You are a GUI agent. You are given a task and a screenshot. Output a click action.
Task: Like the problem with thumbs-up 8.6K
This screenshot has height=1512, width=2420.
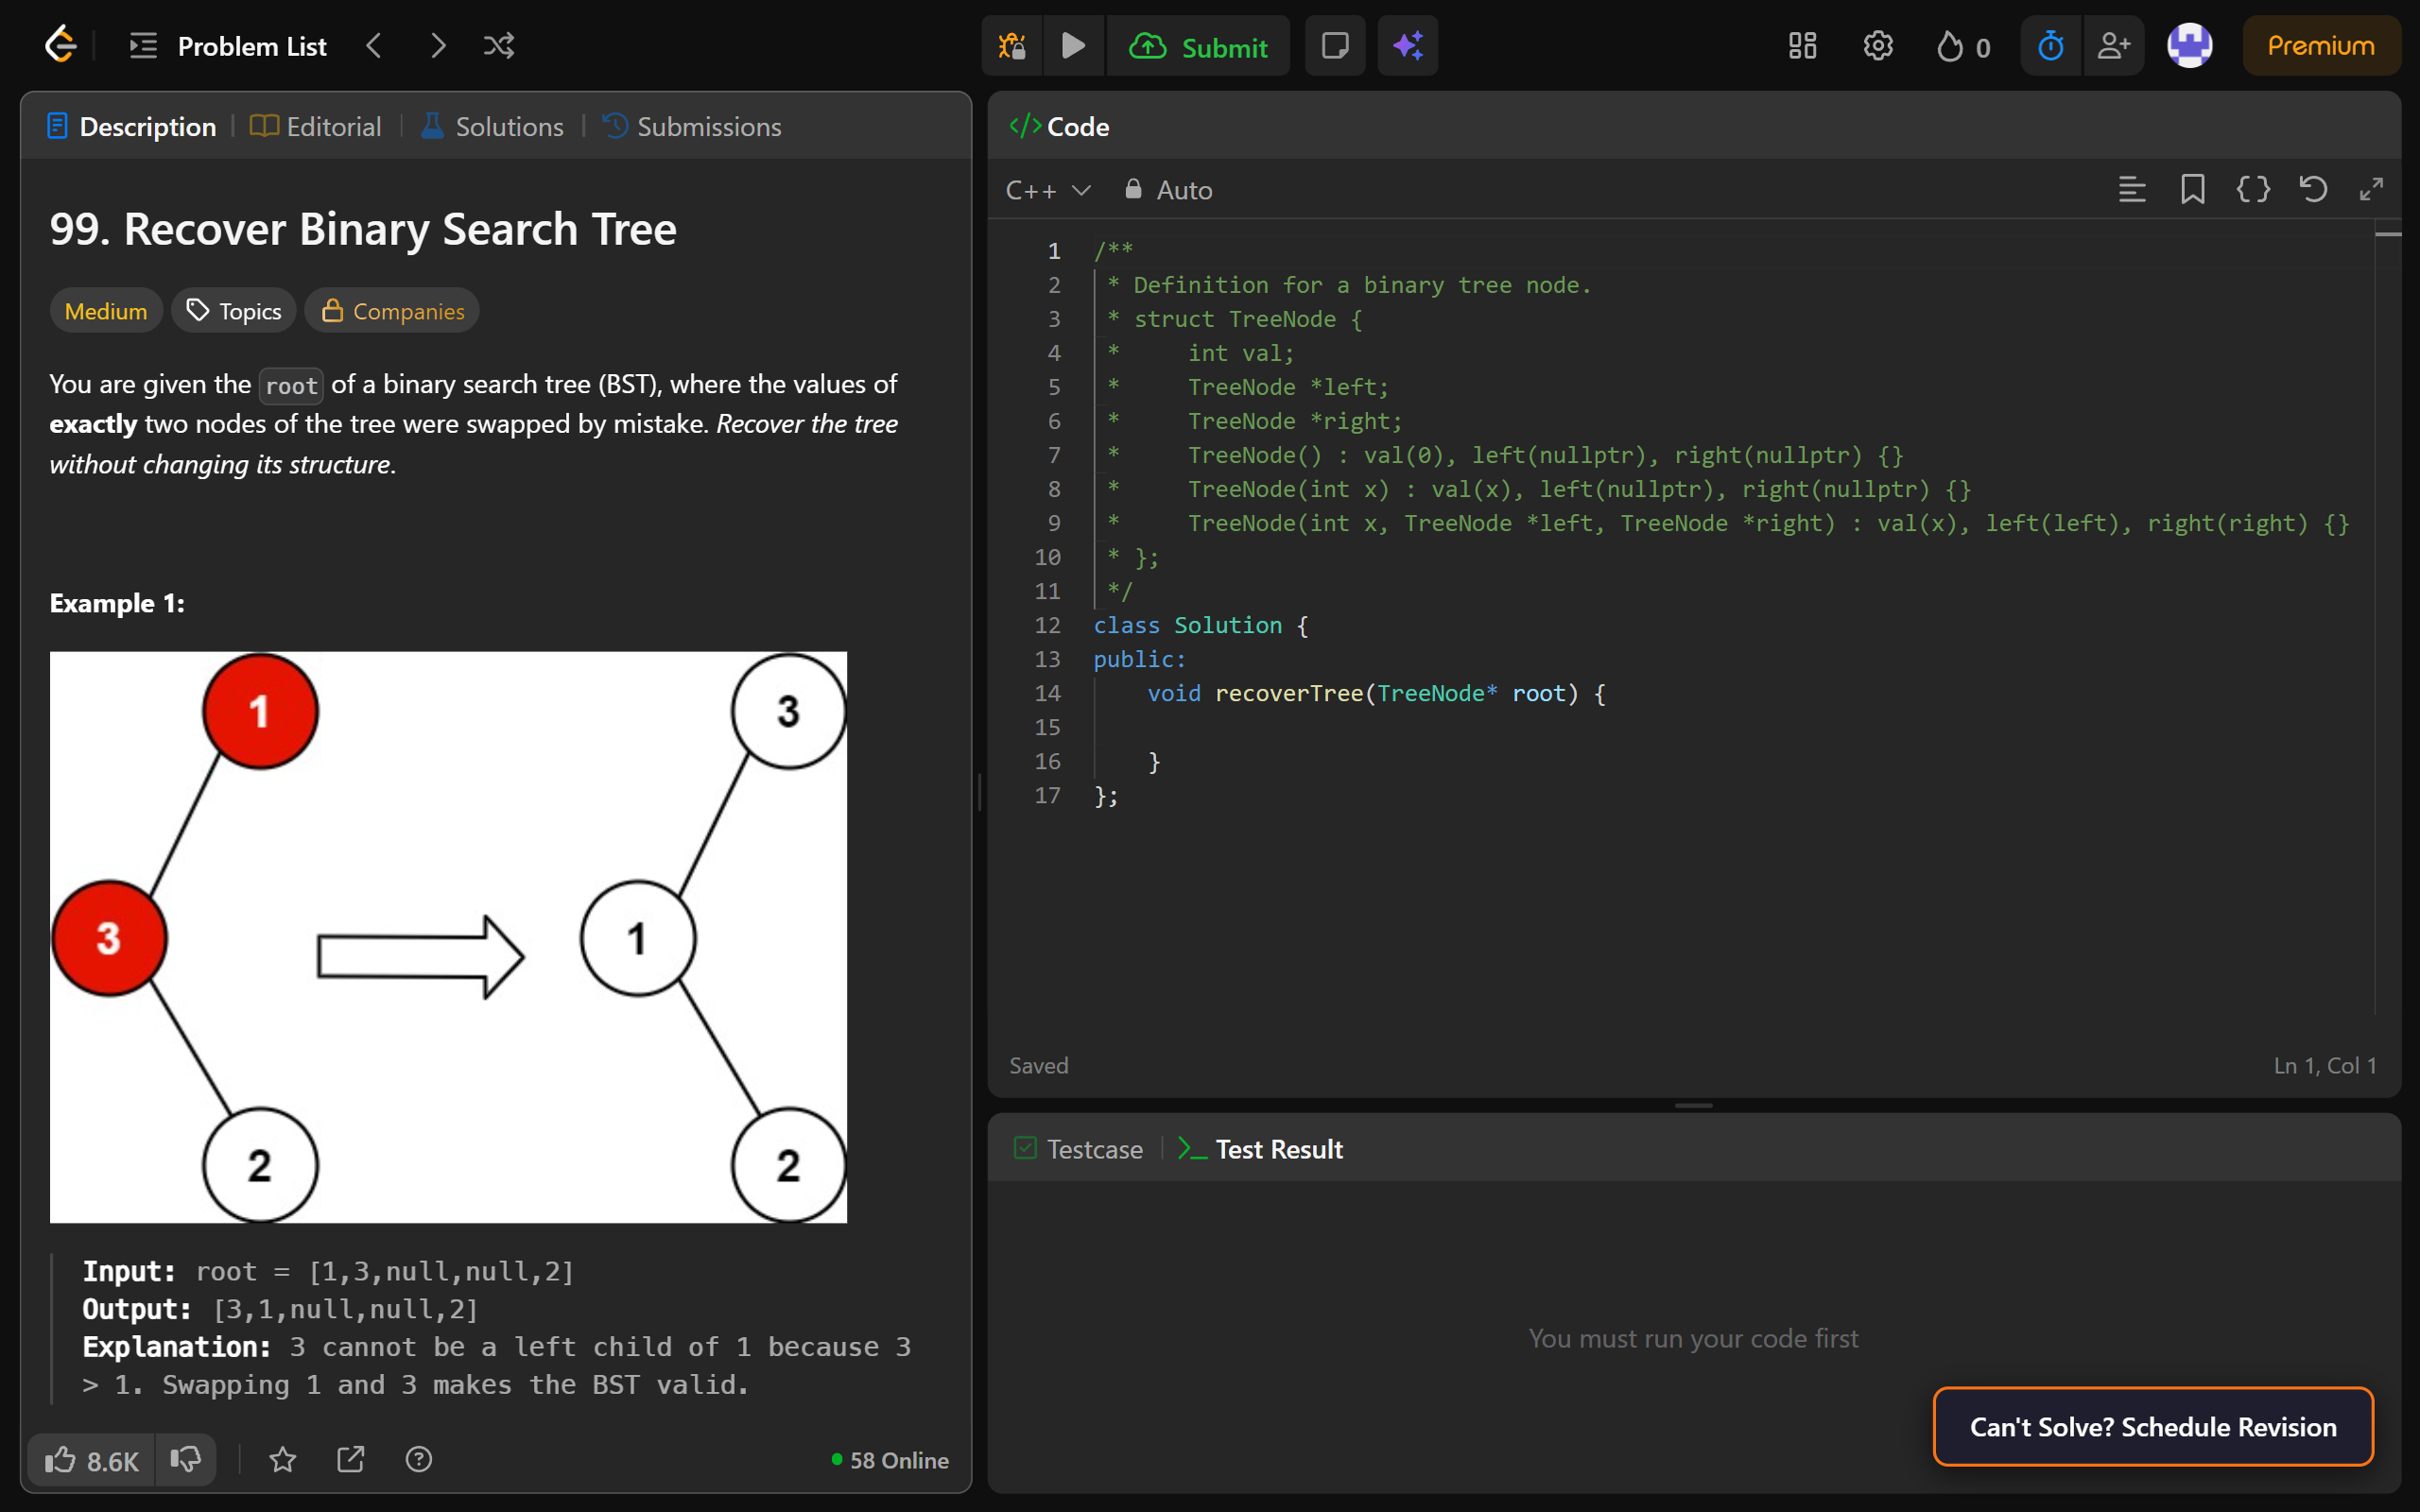[x=91, y=1460]
